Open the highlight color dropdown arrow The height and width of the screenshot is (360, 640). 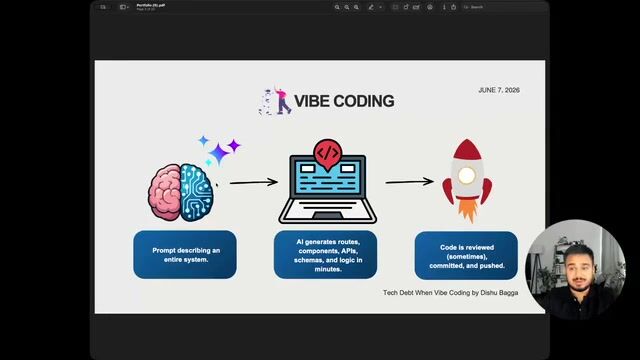click(x=380, y=7)
